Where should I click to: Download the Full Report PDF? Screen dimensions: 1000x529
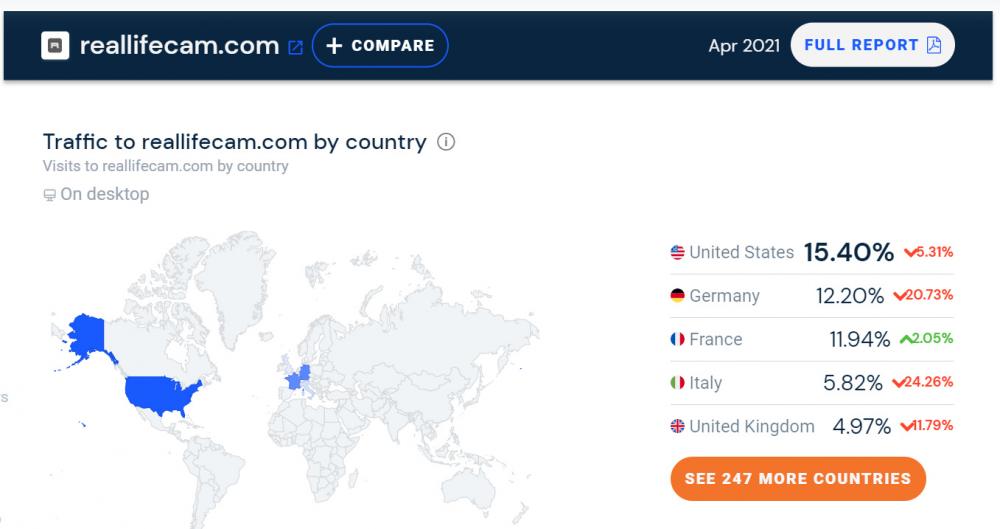[872, 45]
